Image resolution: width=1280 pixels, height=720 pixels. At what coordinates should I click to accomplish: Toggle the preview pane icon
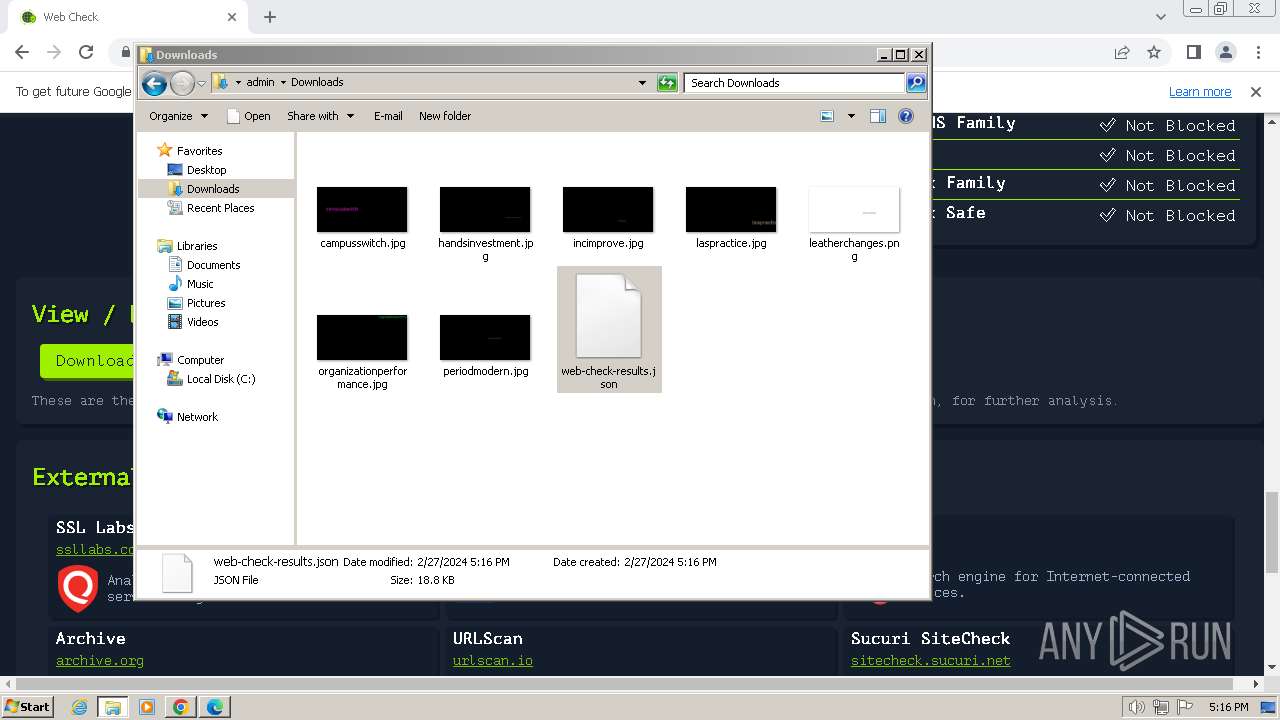point(877,116)
